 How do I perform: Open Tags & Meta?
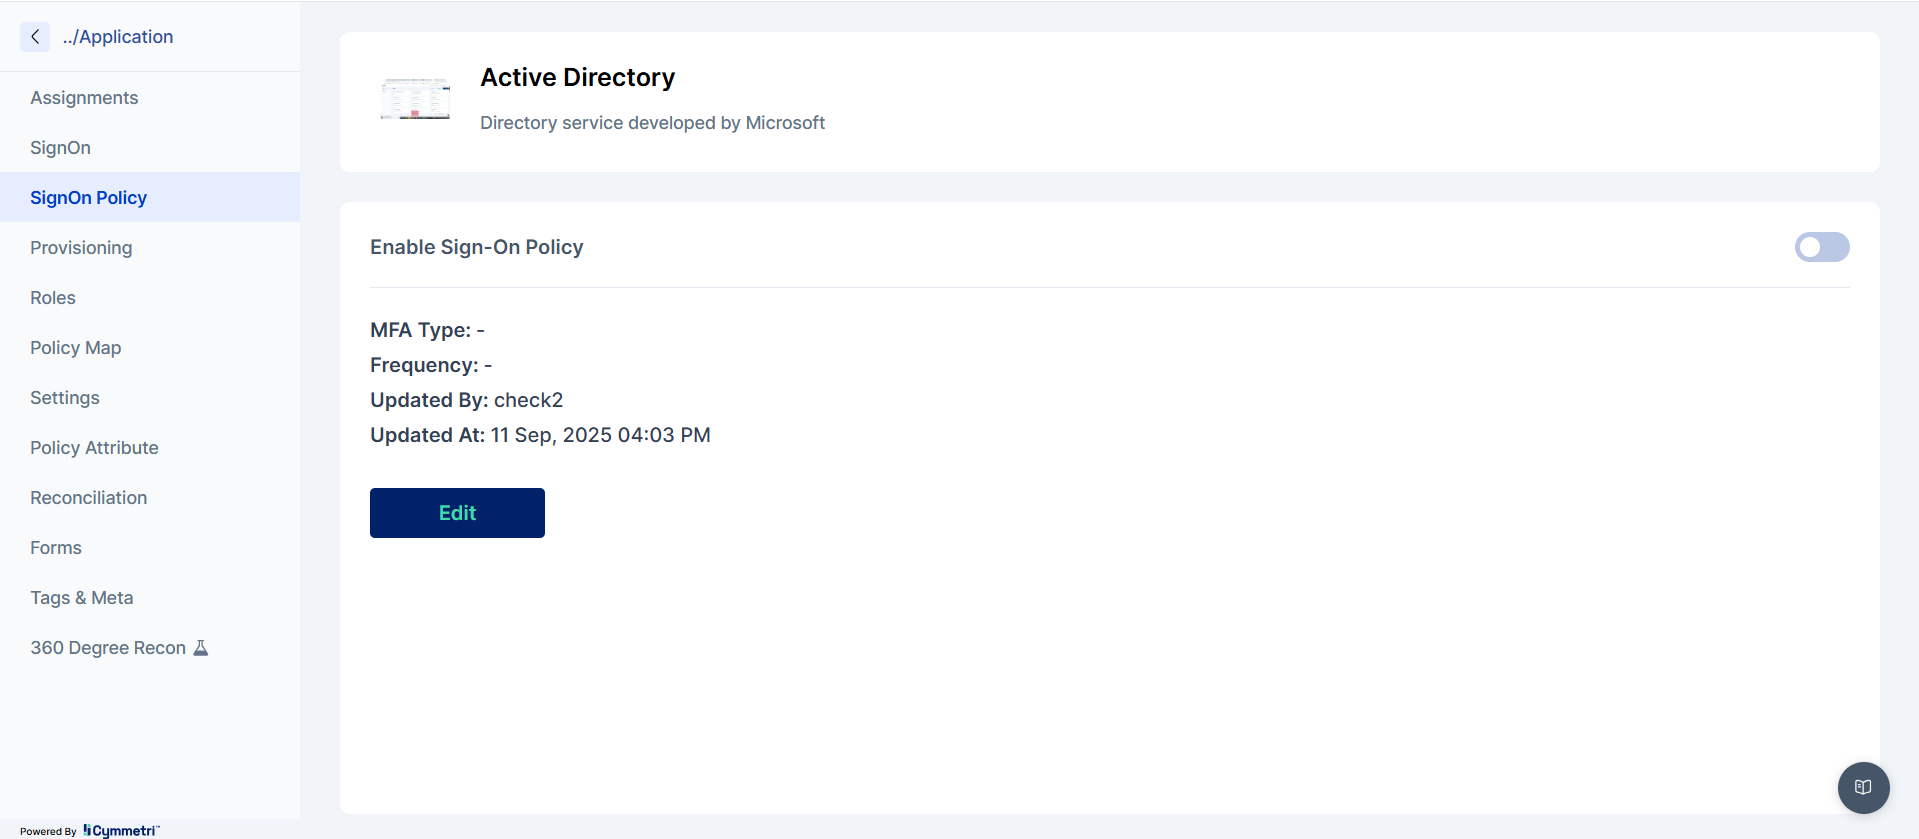tap(150, 598)
